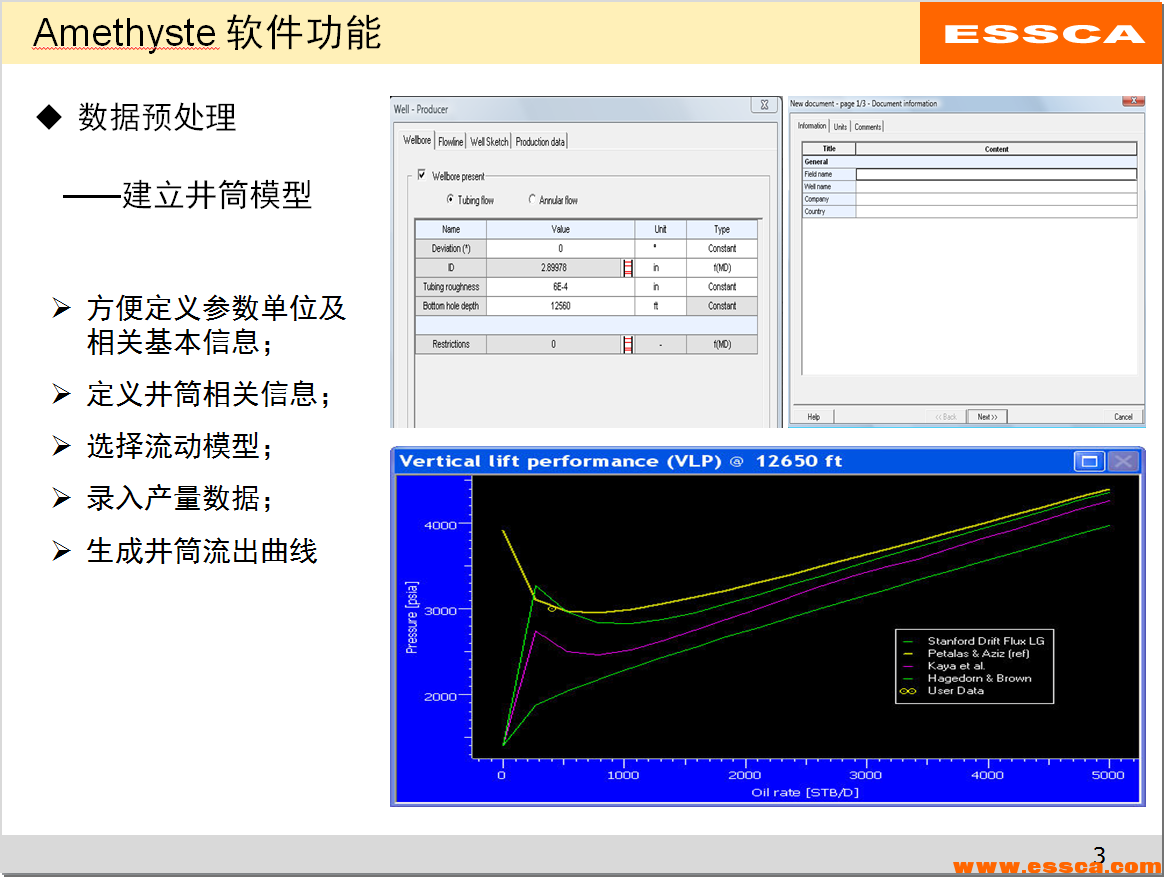Open the Restrictions table icon
The image size is (1164, 877).
click(x=628, y=344)
